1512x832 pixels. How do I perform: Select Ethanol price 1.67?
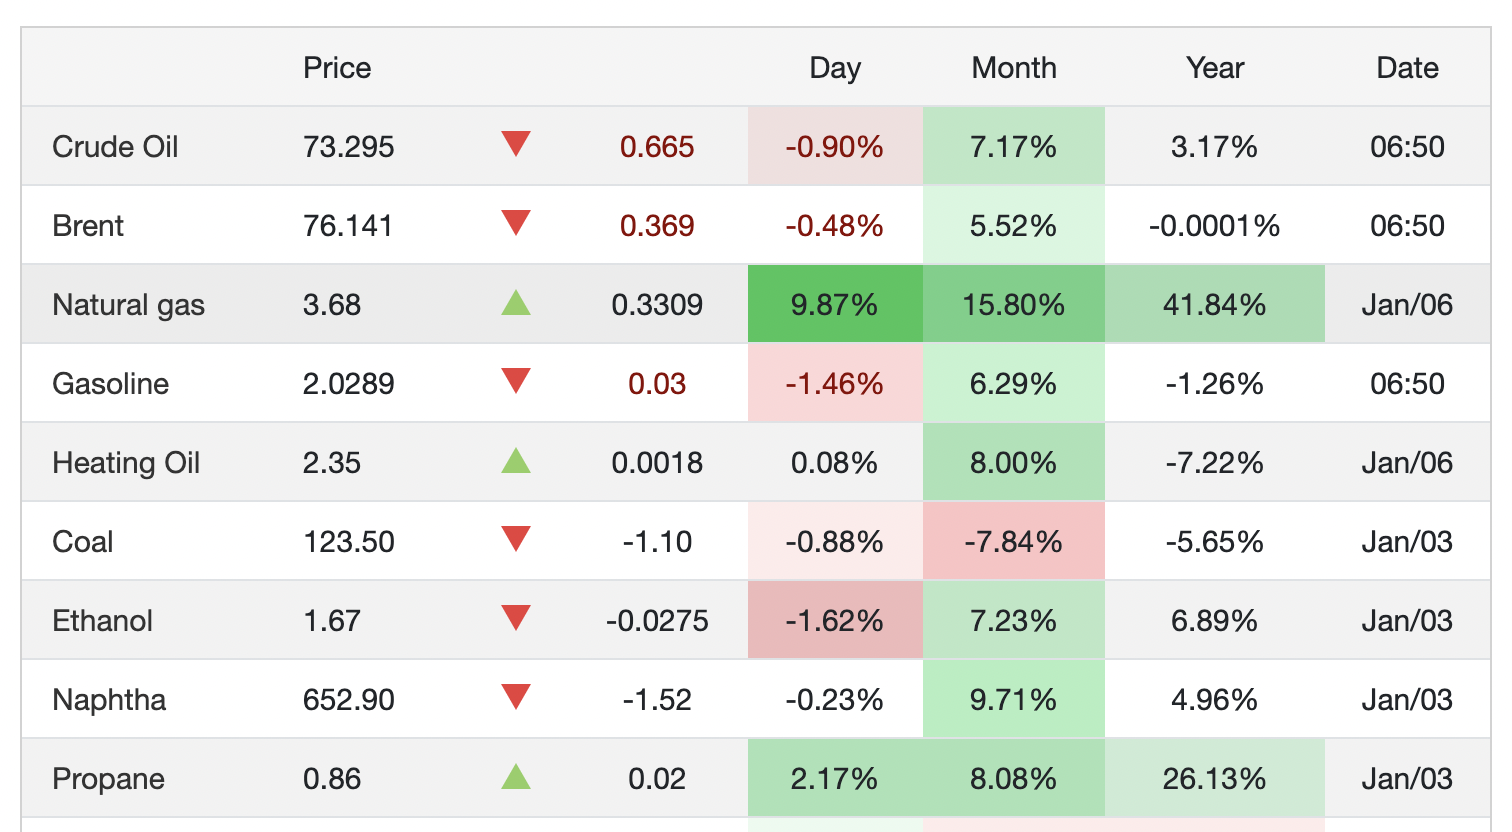(332, 621)
